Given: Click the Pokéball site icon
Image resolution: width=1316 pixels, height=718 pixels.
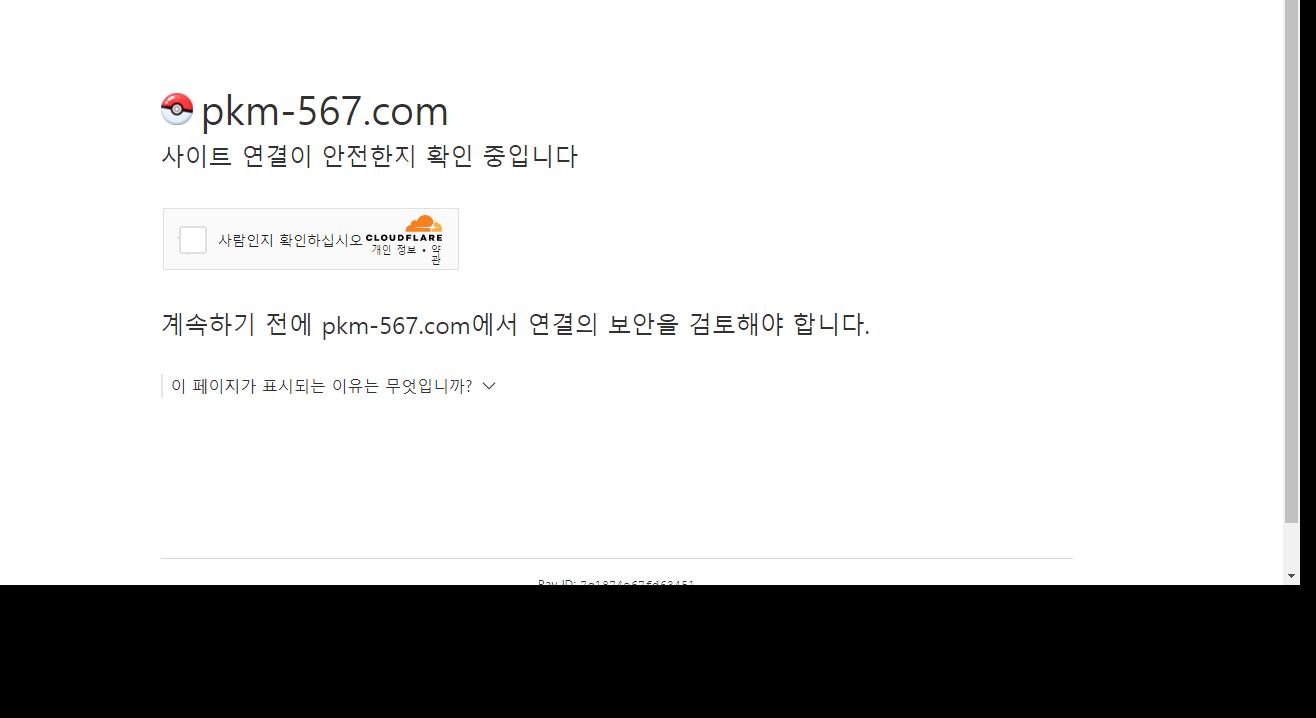Looking at the screenshot, I should [x=177, y=108].
